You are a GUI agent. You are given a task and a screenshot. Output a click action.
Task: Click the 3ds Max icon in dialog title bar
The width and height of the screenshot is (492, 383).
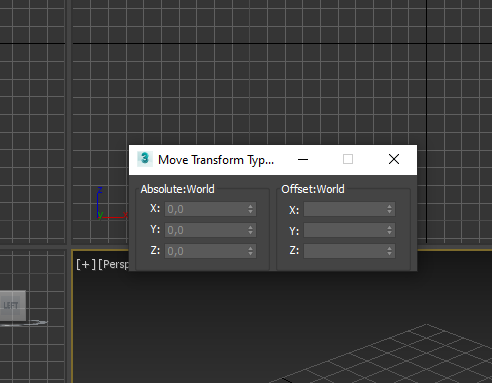coord(145,159)
